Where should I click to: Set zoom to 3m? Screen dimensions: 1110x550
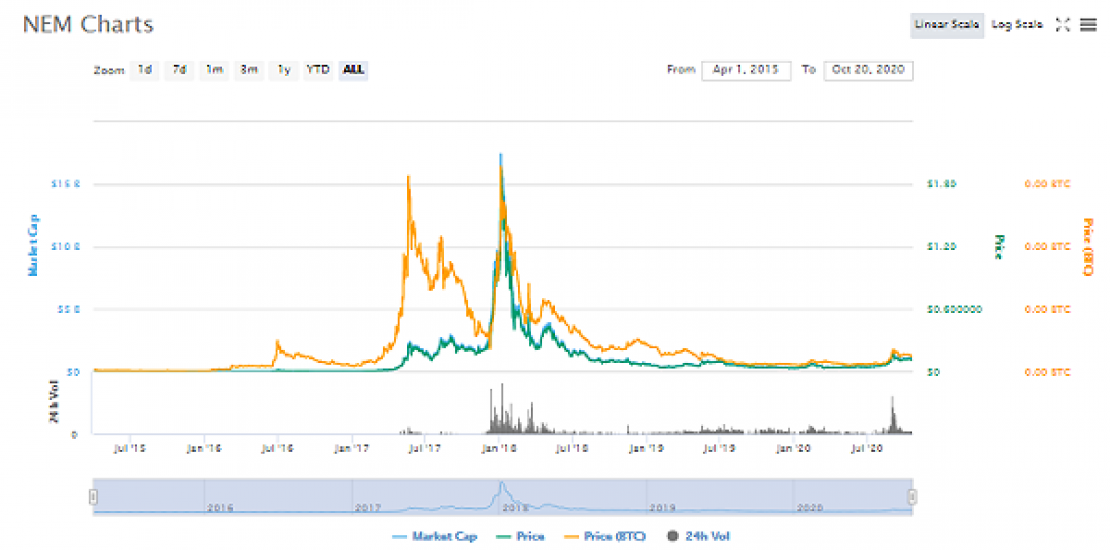pyautogui.click(x=249, y=70)
